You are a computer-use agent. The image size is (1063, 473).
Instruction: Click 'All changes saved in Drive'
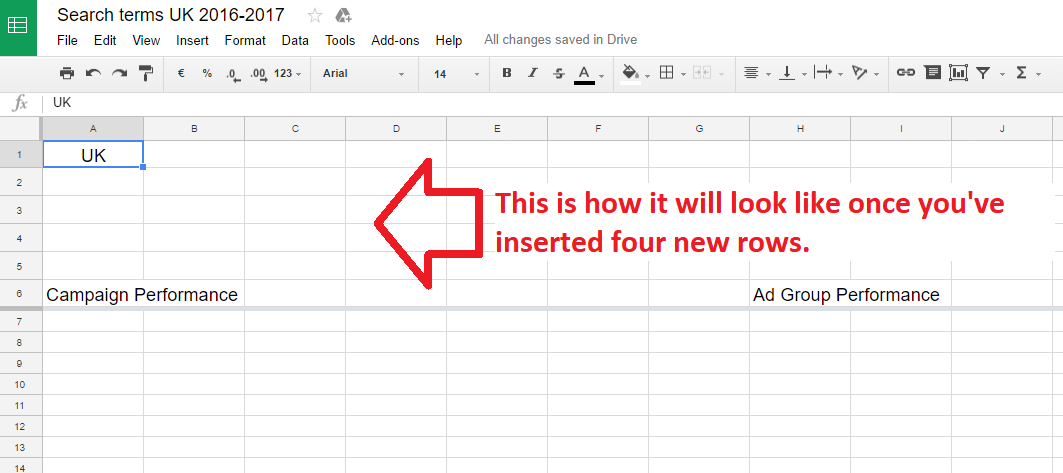(x=560, y=40)
